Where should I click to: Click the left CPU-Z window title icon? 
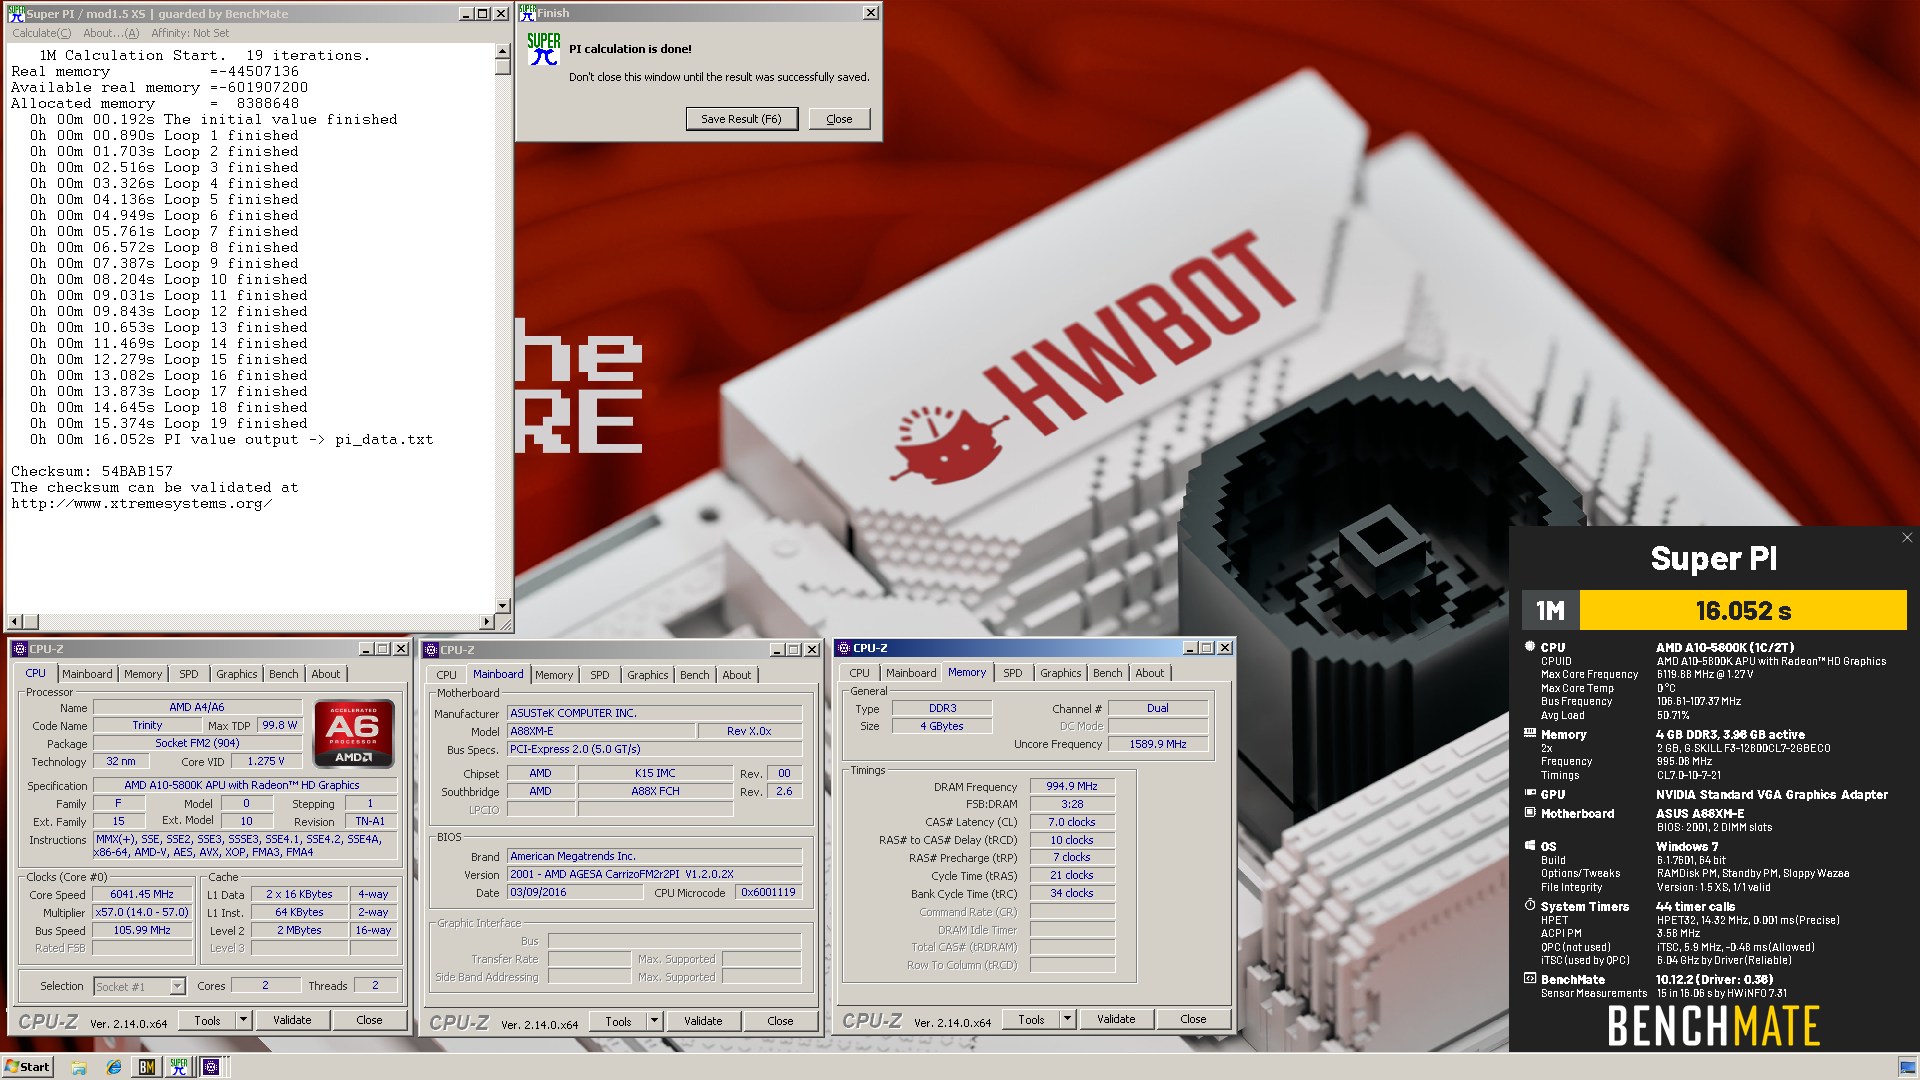point(20,649)
